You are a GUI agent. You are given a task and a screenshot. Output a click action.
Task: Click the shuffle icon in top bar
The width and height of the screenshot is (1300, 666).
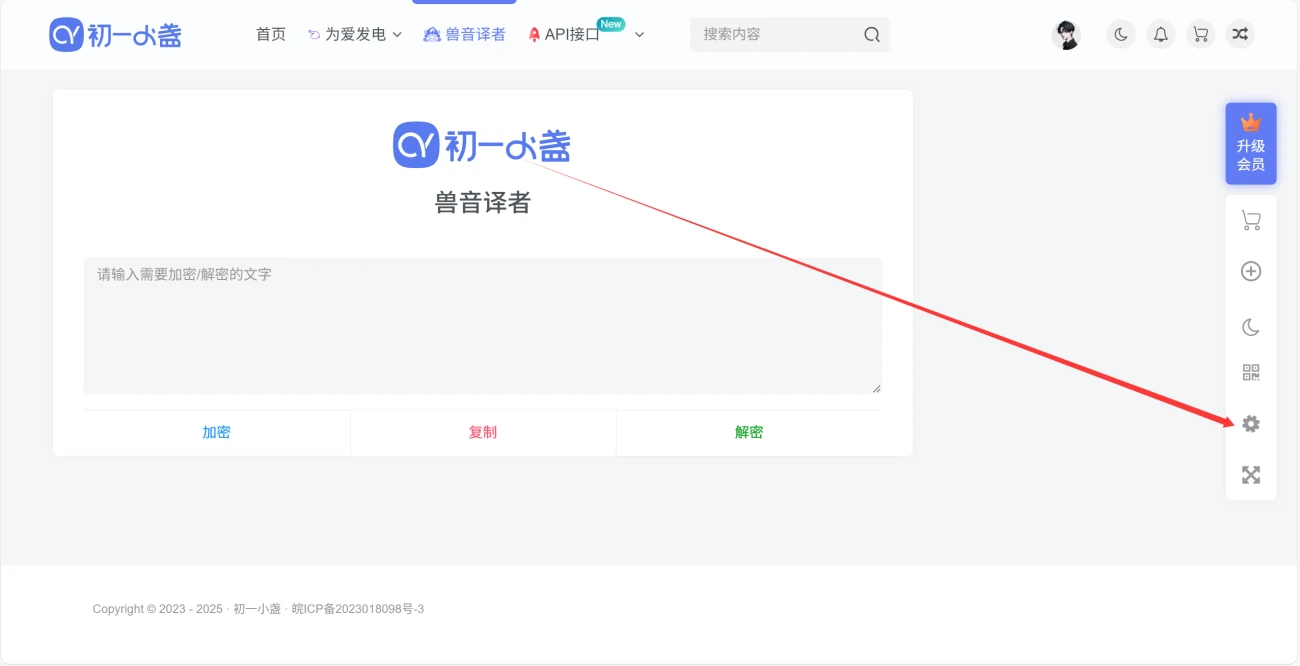coord(1240,35)
